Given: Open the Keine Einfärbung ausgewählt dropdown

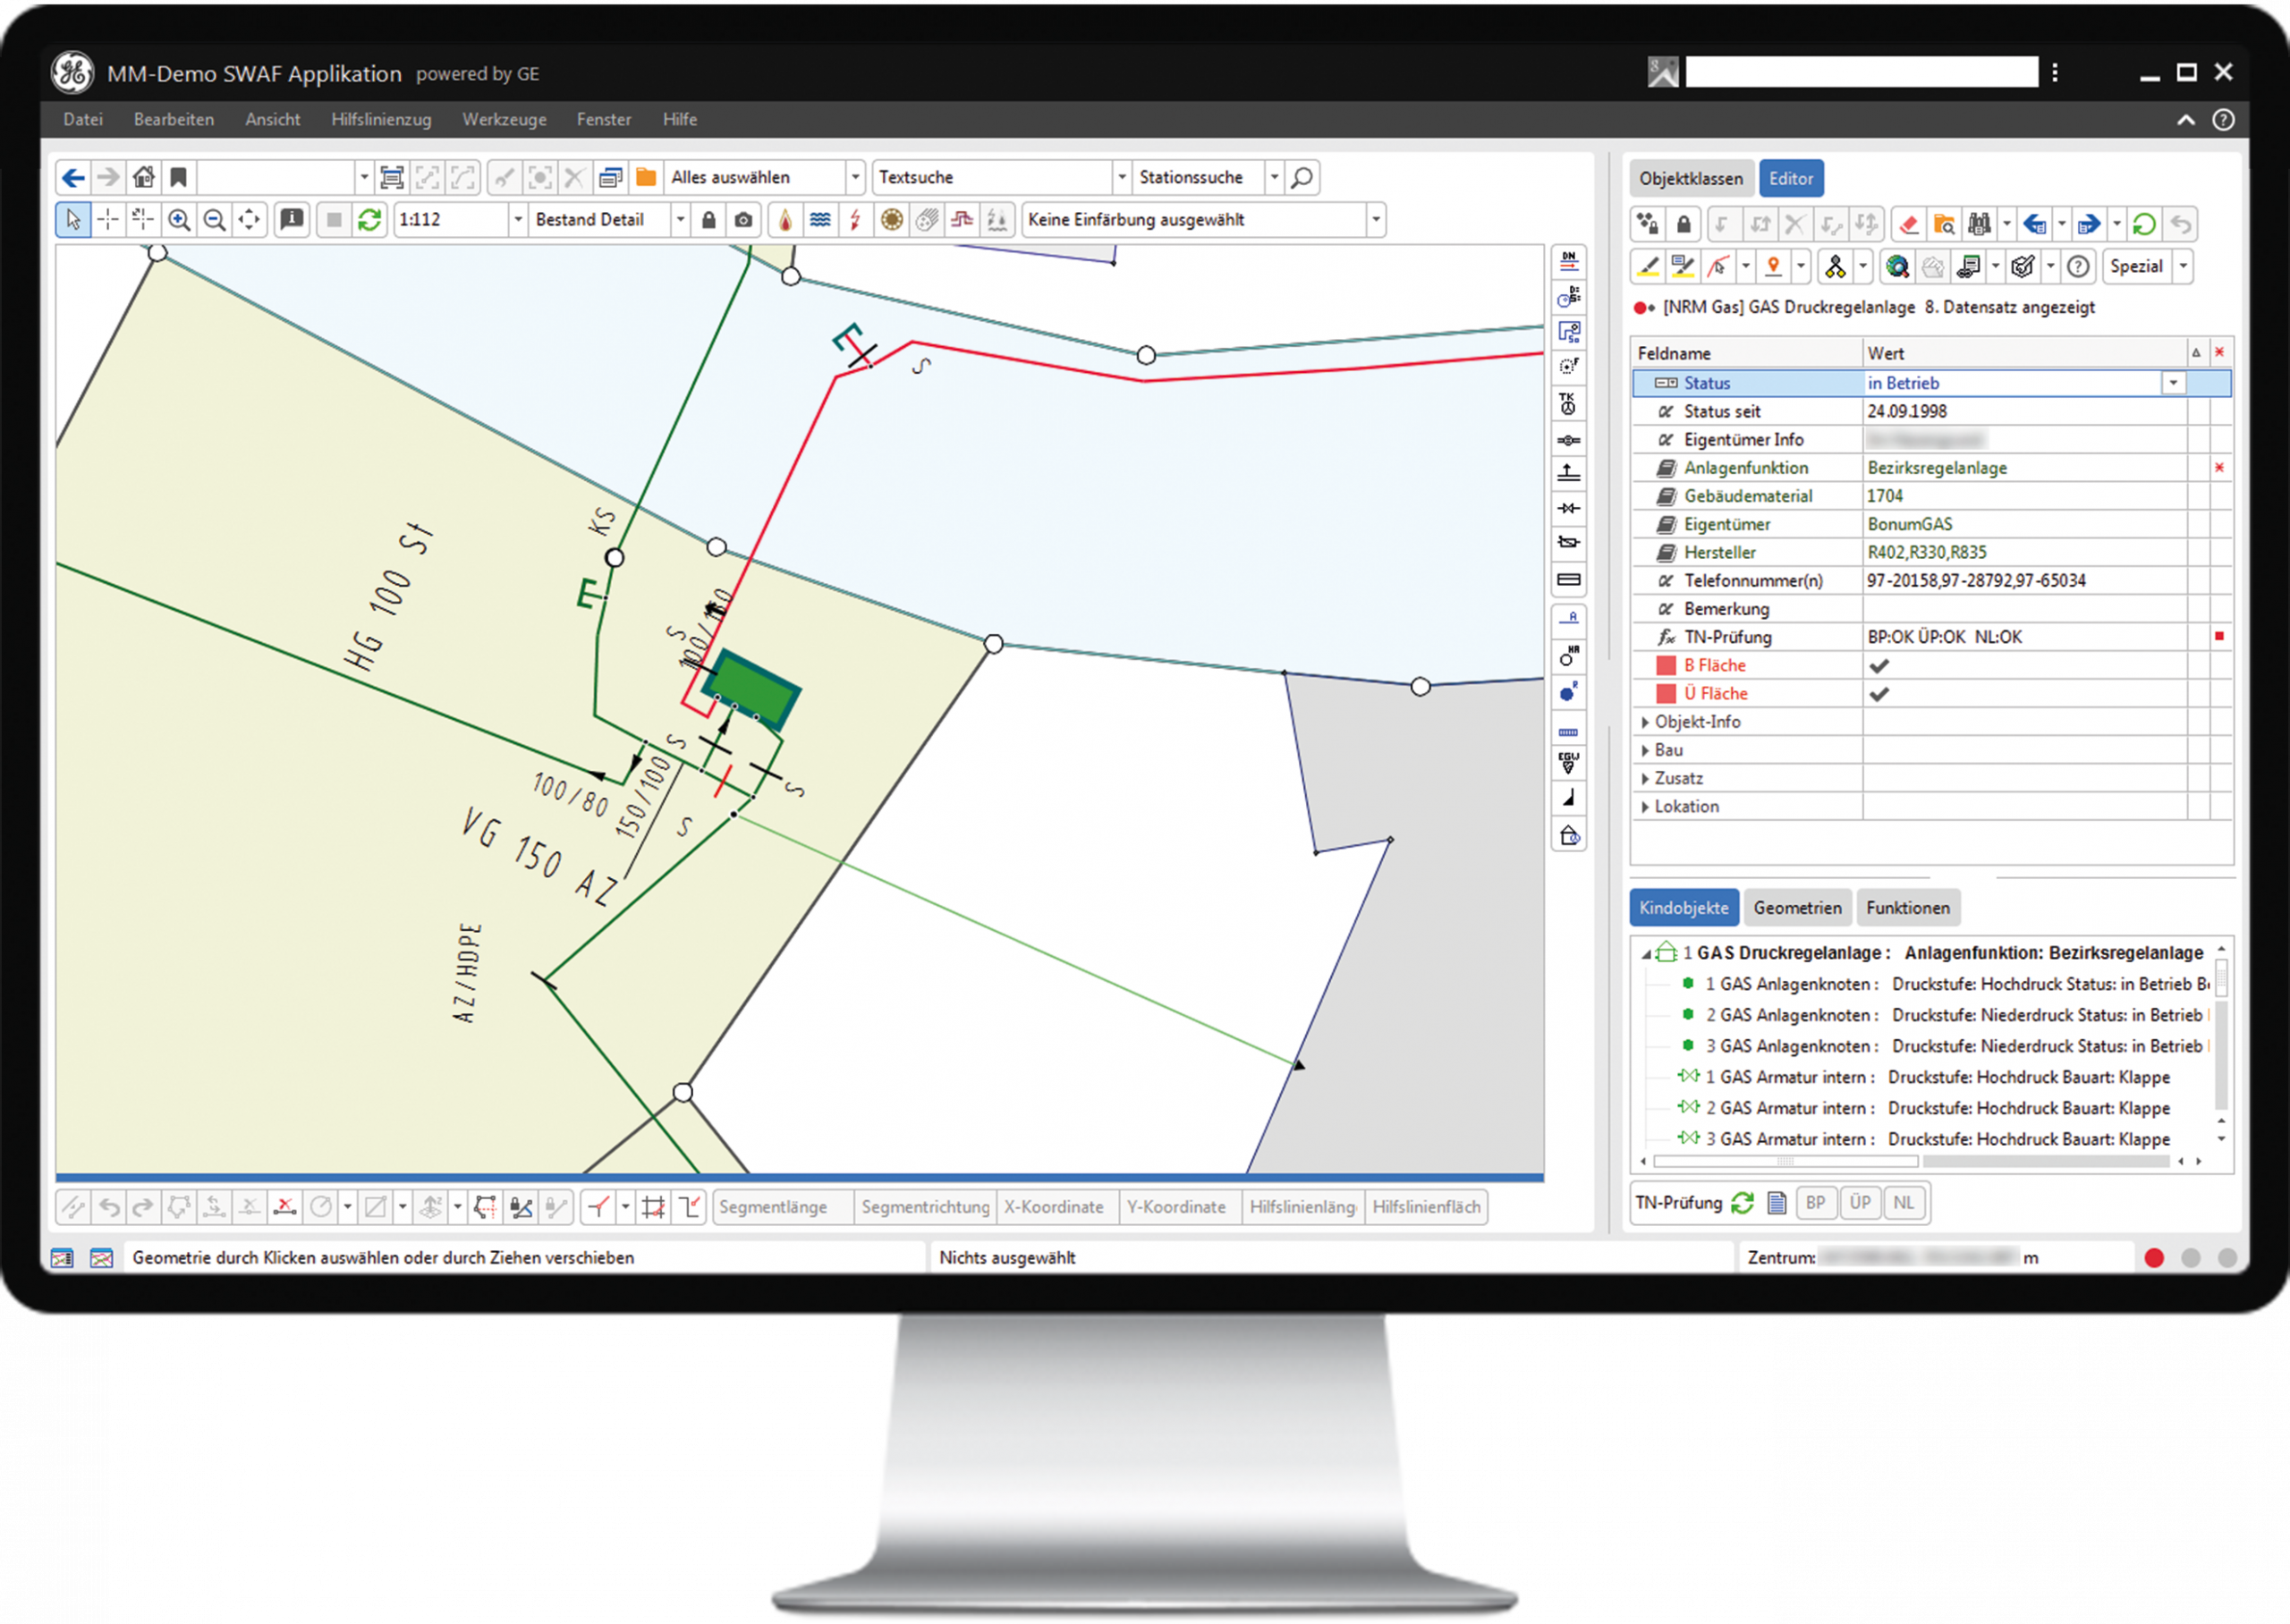Looking at the screenshot, I should point(1375,220).
